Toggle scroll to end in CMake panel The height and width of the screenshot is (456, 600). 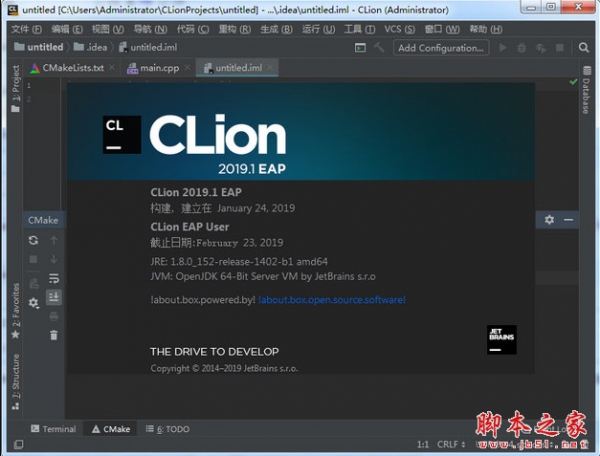pos(54,297)
